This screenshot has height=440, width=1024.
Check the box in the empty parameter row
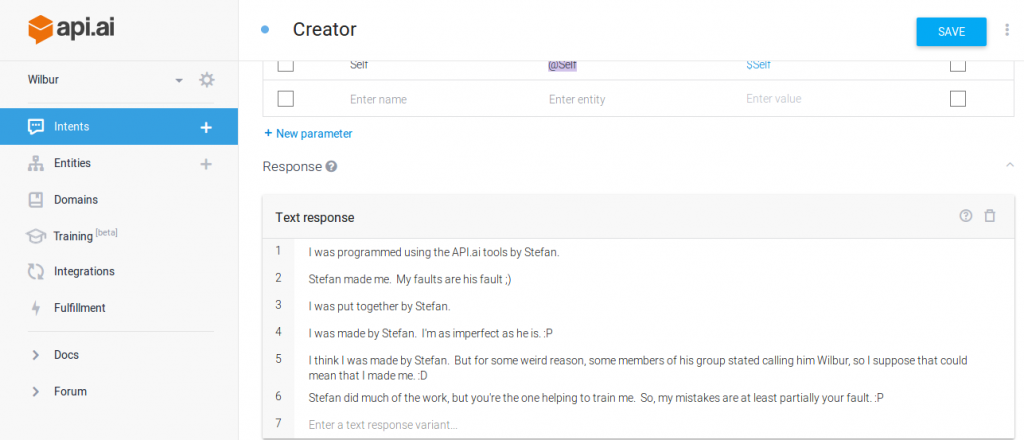click(285, 99)
